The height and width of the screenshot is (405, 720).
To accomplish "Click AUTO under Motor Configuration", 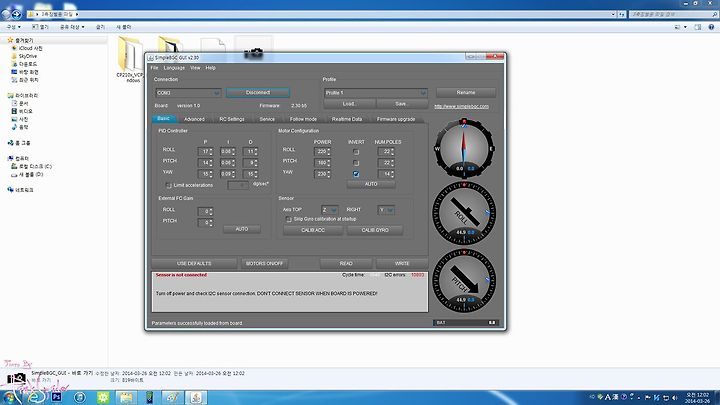I will (371, 184).
